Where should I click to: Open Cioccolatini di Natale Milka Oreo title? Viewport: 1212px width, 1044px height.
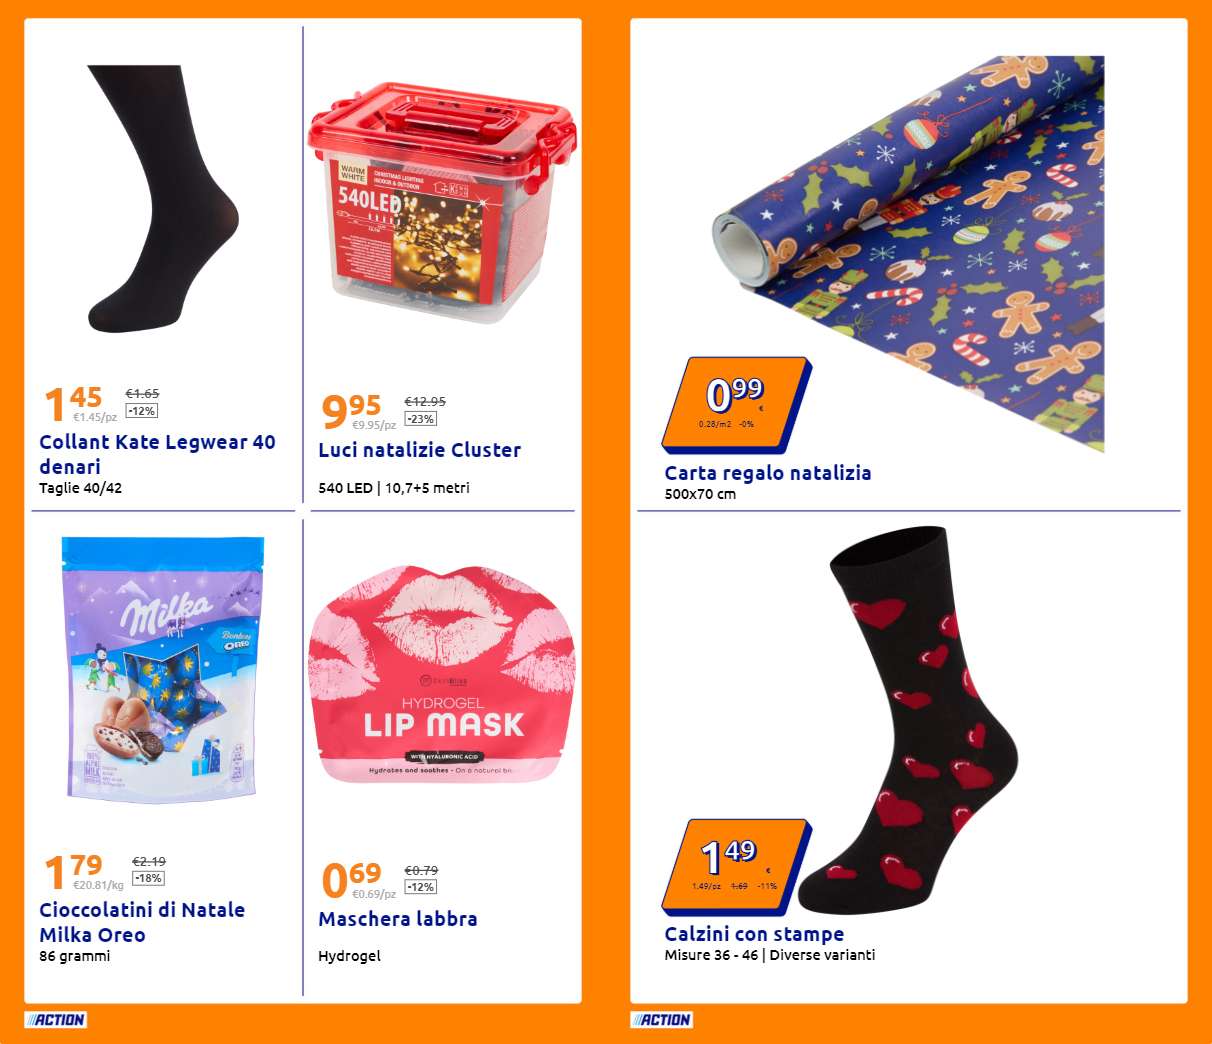pyautogui.click(x=142, y=922)
